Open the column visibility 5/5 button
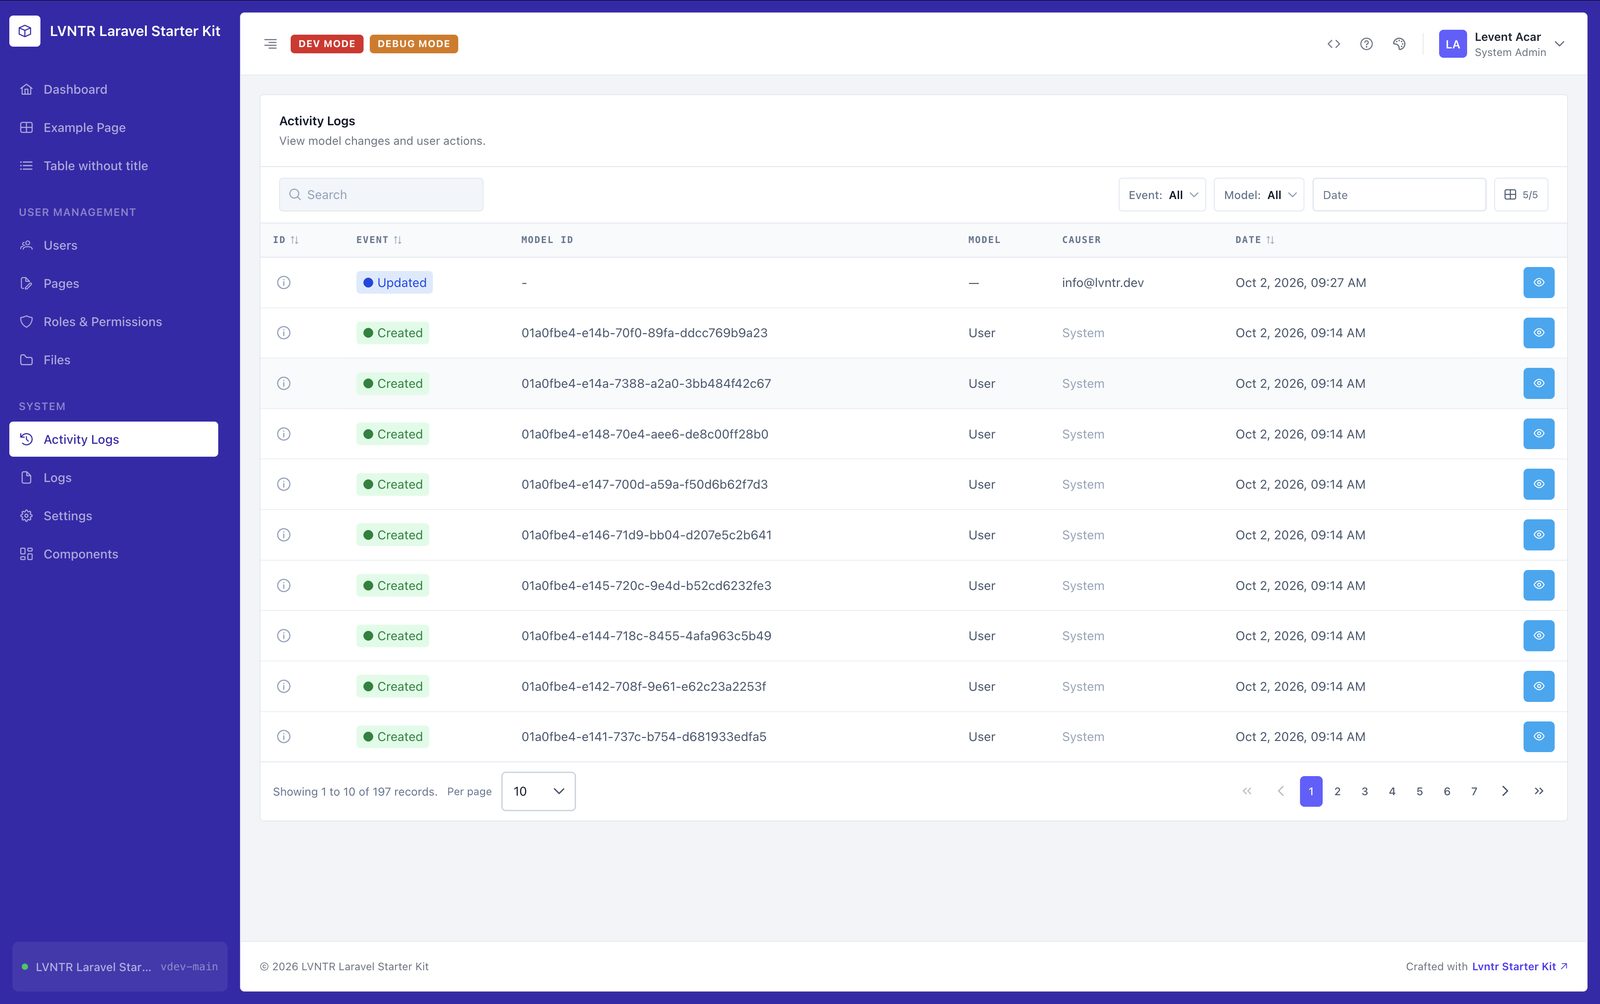 click(x=1521, y=195)
